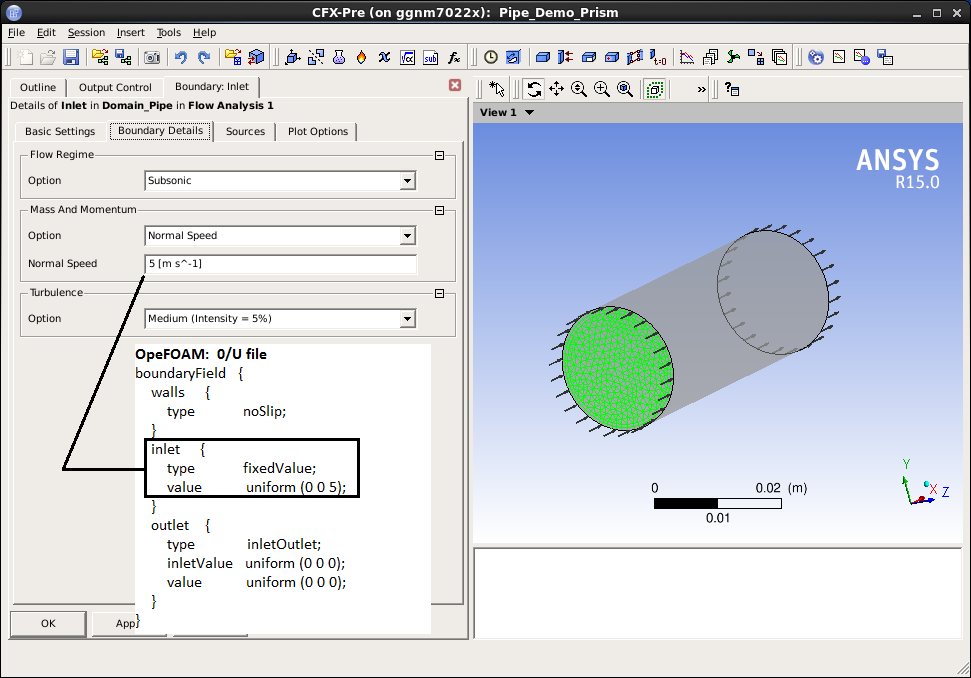Open the Expression fx icon
The width and height of the screenshot is (971, 678).
[x=454, y=58]
